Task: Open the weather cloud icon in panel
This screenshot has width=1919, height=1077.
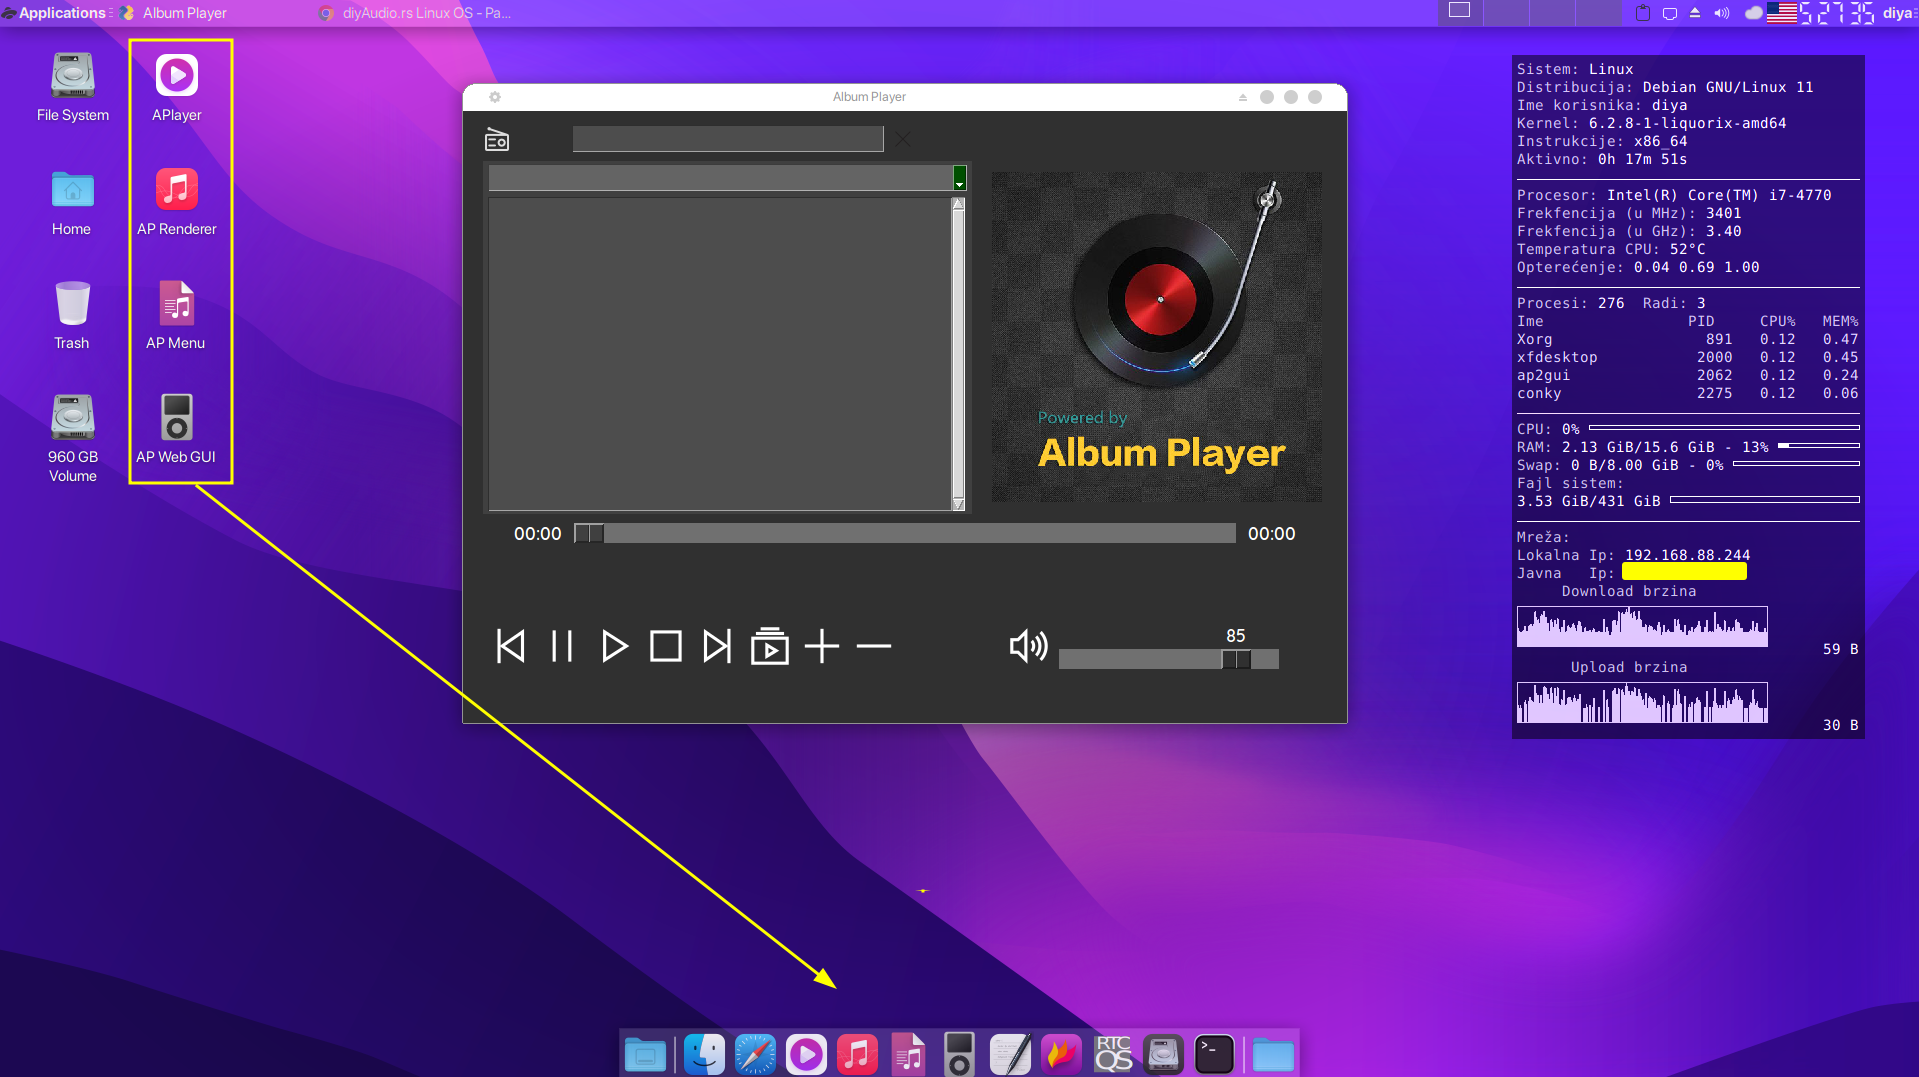Action: tap(1754, 13)
